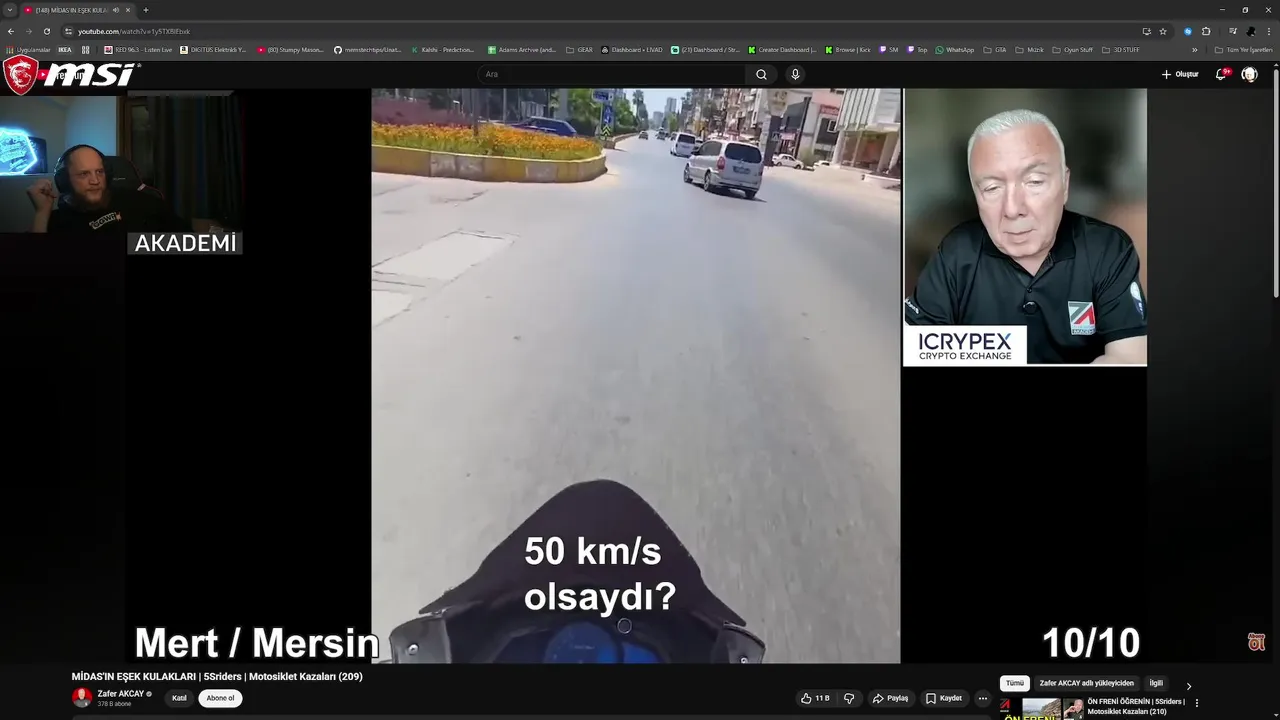Viewport: 1280px width, 720px height.
Task: Open Müzik bookmark folder
Action: [1029, 49]
